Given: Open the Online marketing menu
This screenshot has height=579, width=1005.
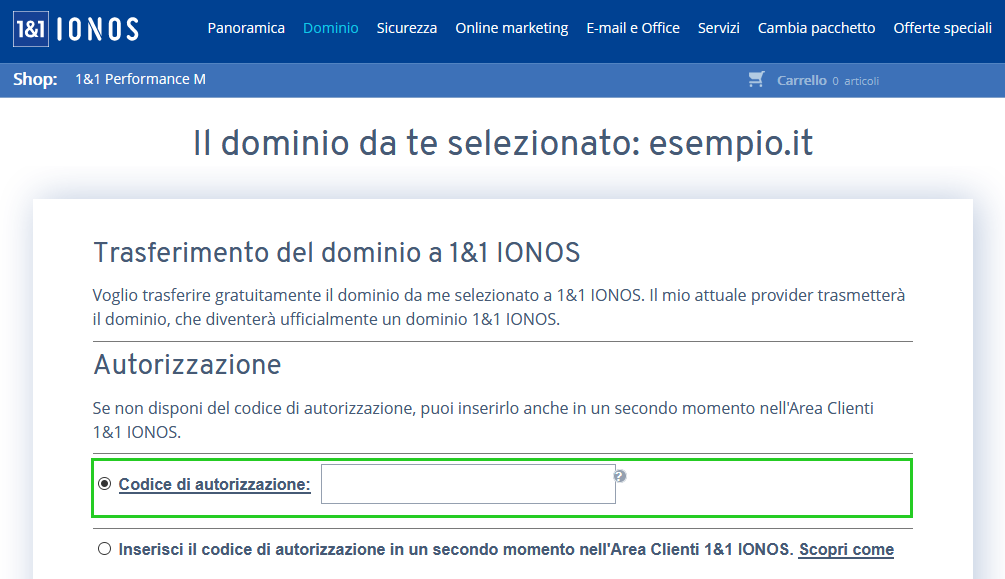Looking at the screenshot, I should (511, 28).
